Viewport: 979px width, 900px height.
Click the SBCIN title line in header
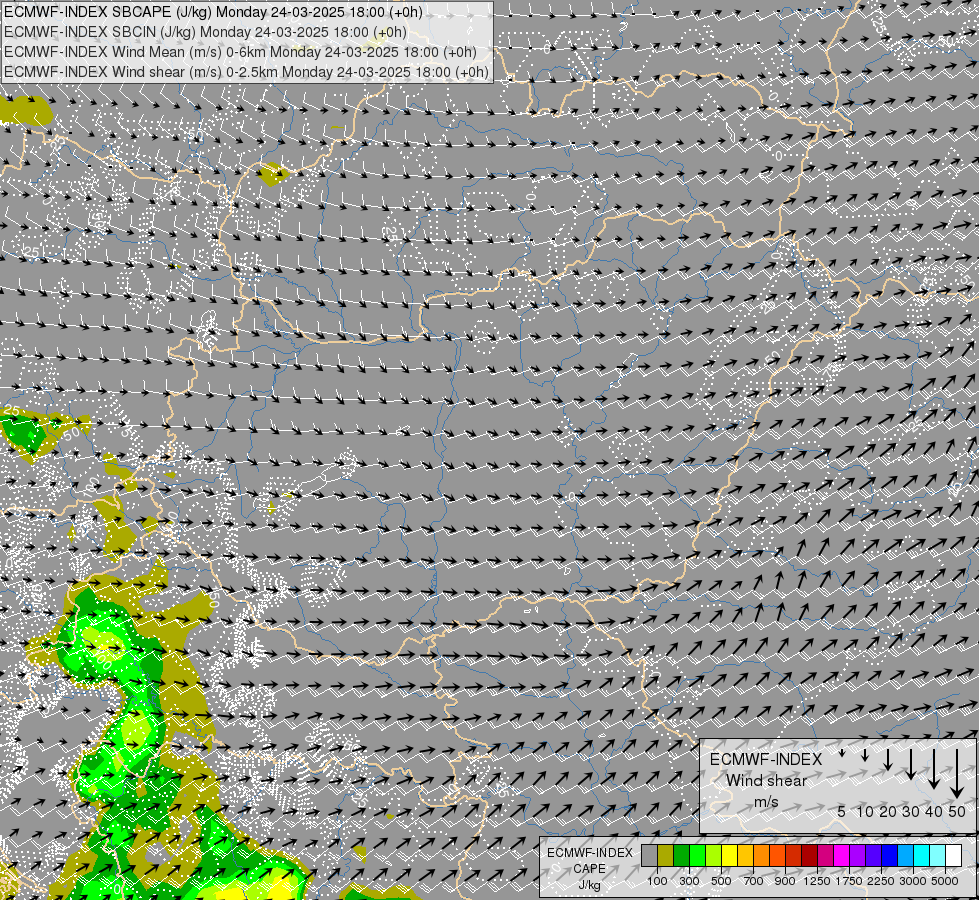(x=205, y=32)
